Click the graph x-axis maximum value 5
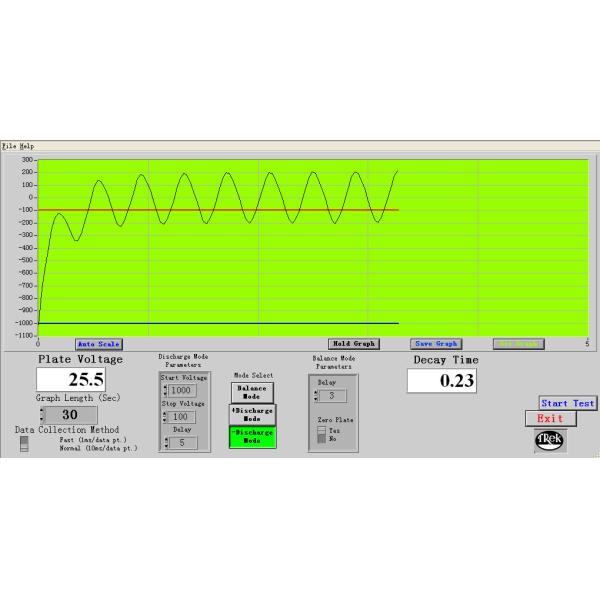The image size is (600, 600). (x=587, y=344)
